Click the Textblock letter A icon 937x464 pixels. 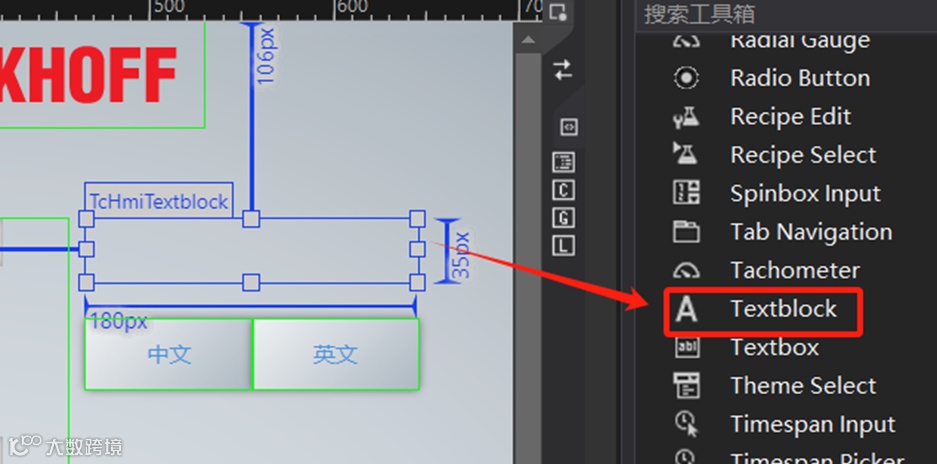(x=686, y=309)
